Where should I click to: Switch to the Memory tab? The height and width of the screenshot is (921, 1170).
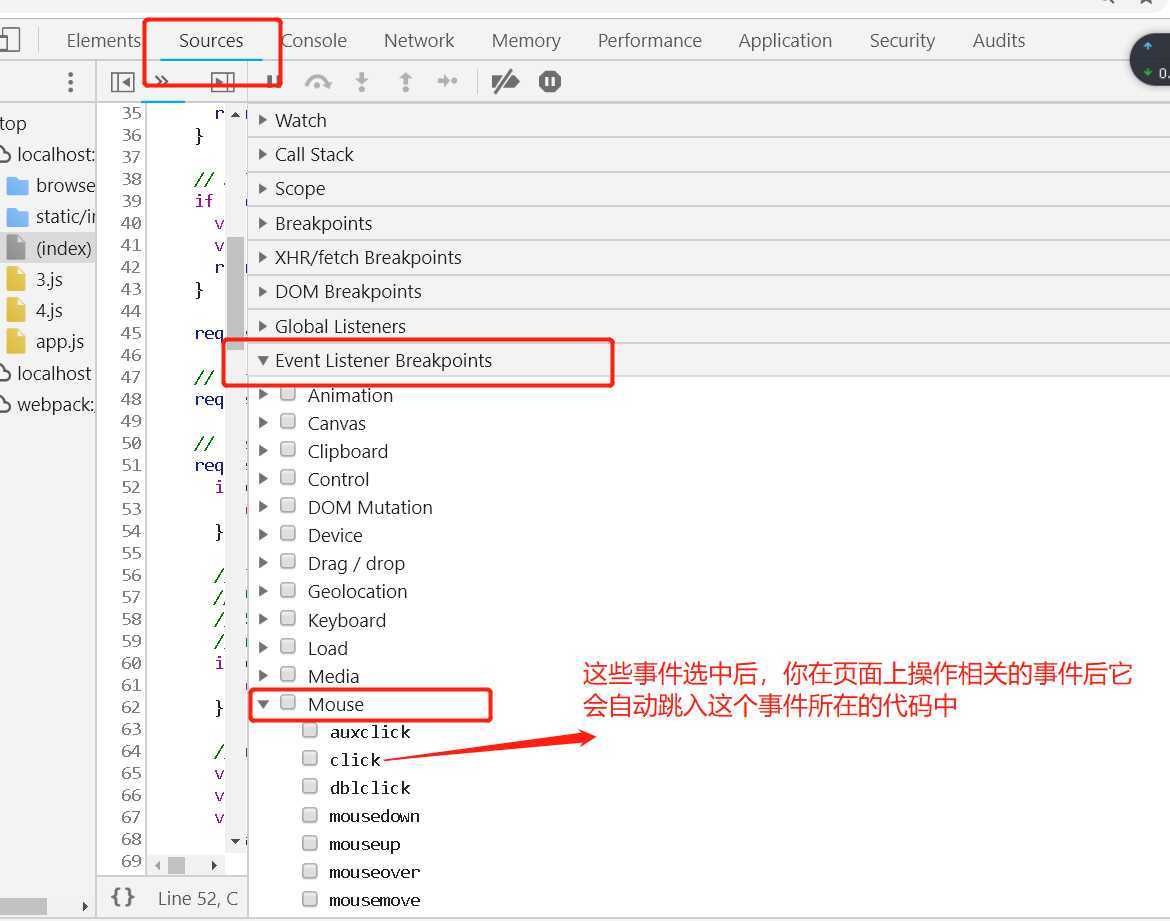[525, 40]
